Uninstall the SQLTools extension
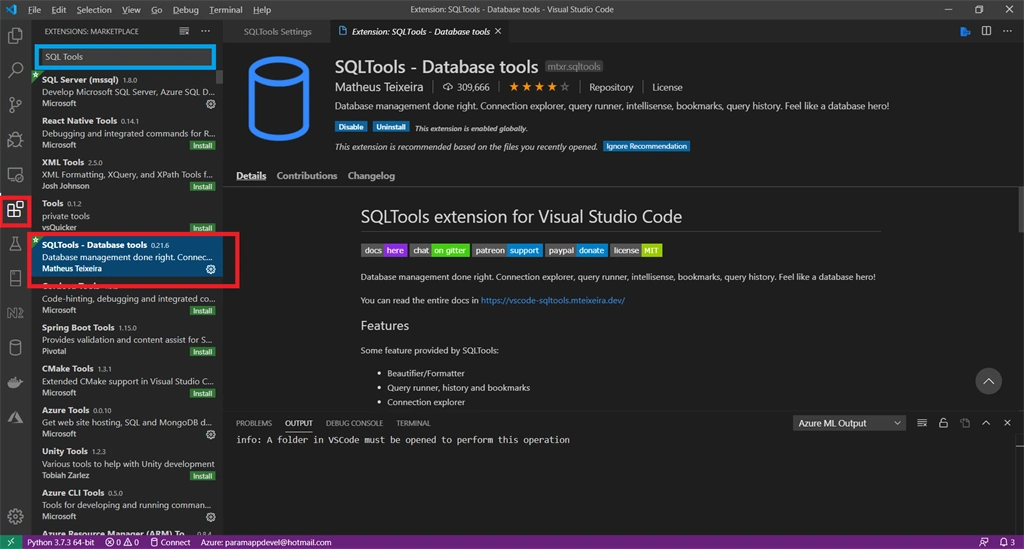This screenshot has height=549, width=1024. pos(391,127)
